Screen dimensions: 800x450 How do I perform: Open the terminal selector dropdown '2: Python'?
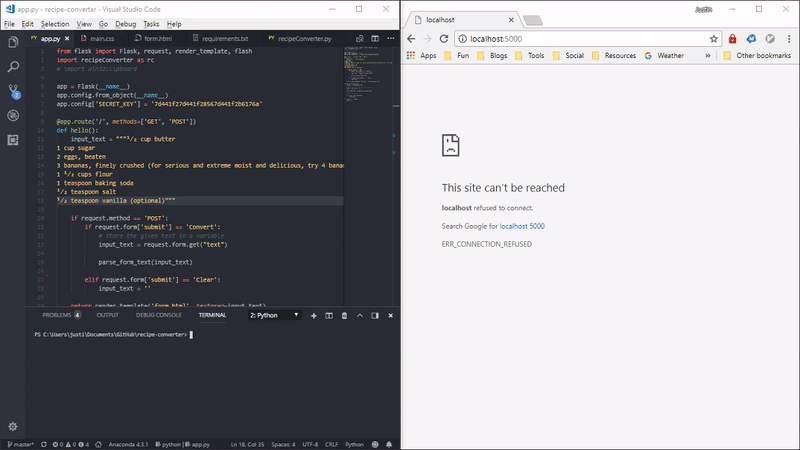point(274,315)
